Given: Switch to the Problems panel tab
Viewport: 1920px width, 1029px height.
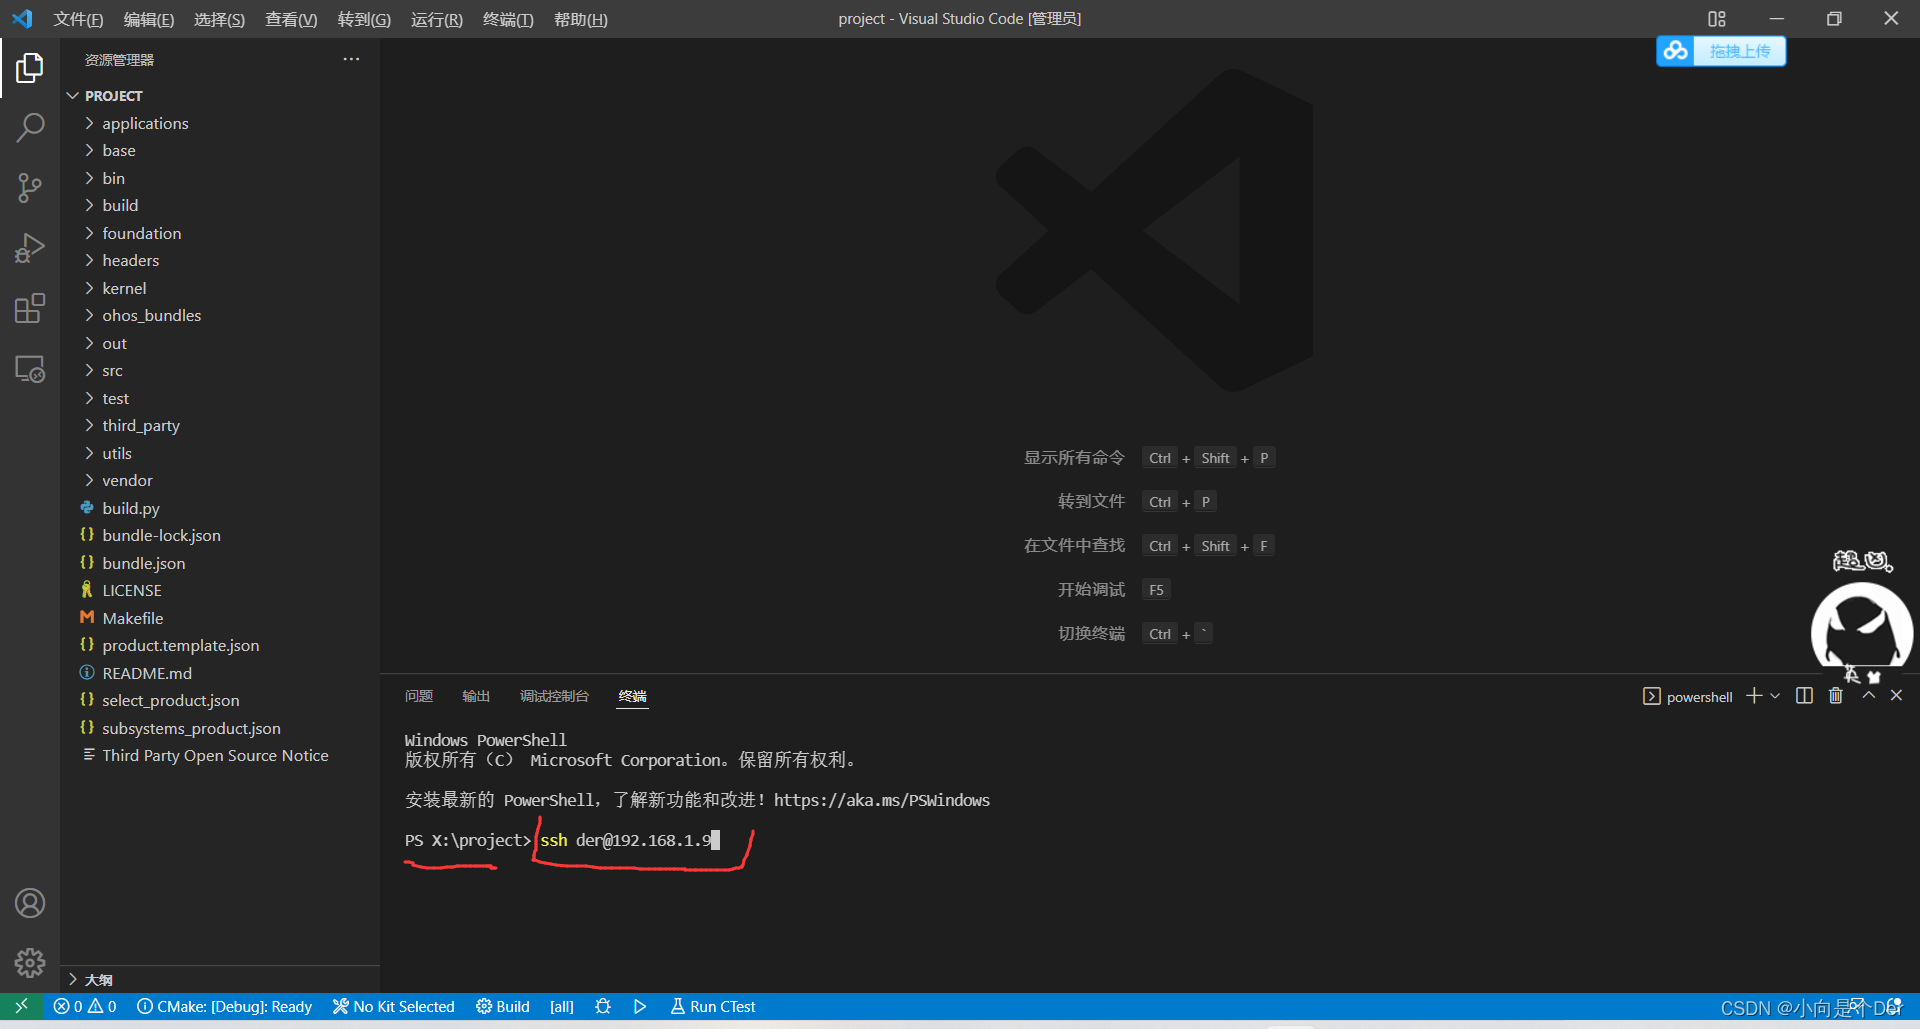Looking at the screenshot, I should 419,696.
